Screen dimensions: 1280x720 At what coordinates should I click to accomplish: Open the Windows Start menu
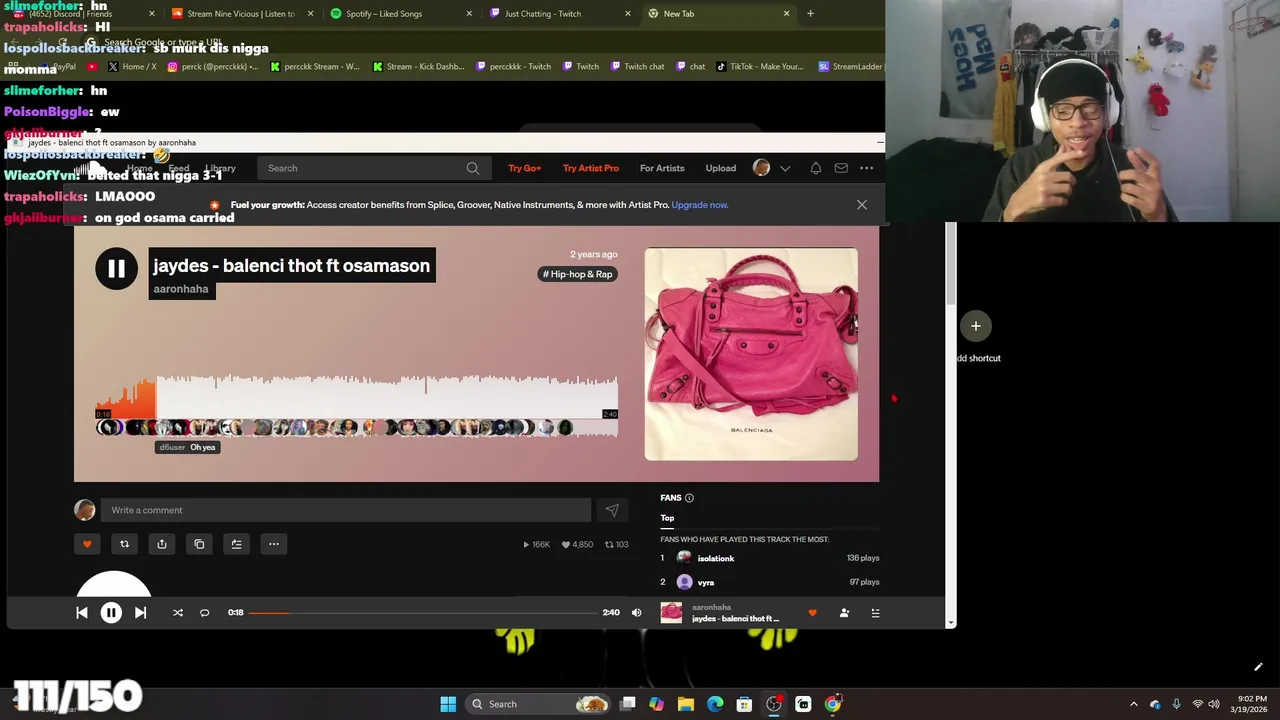tap(448, 704)
